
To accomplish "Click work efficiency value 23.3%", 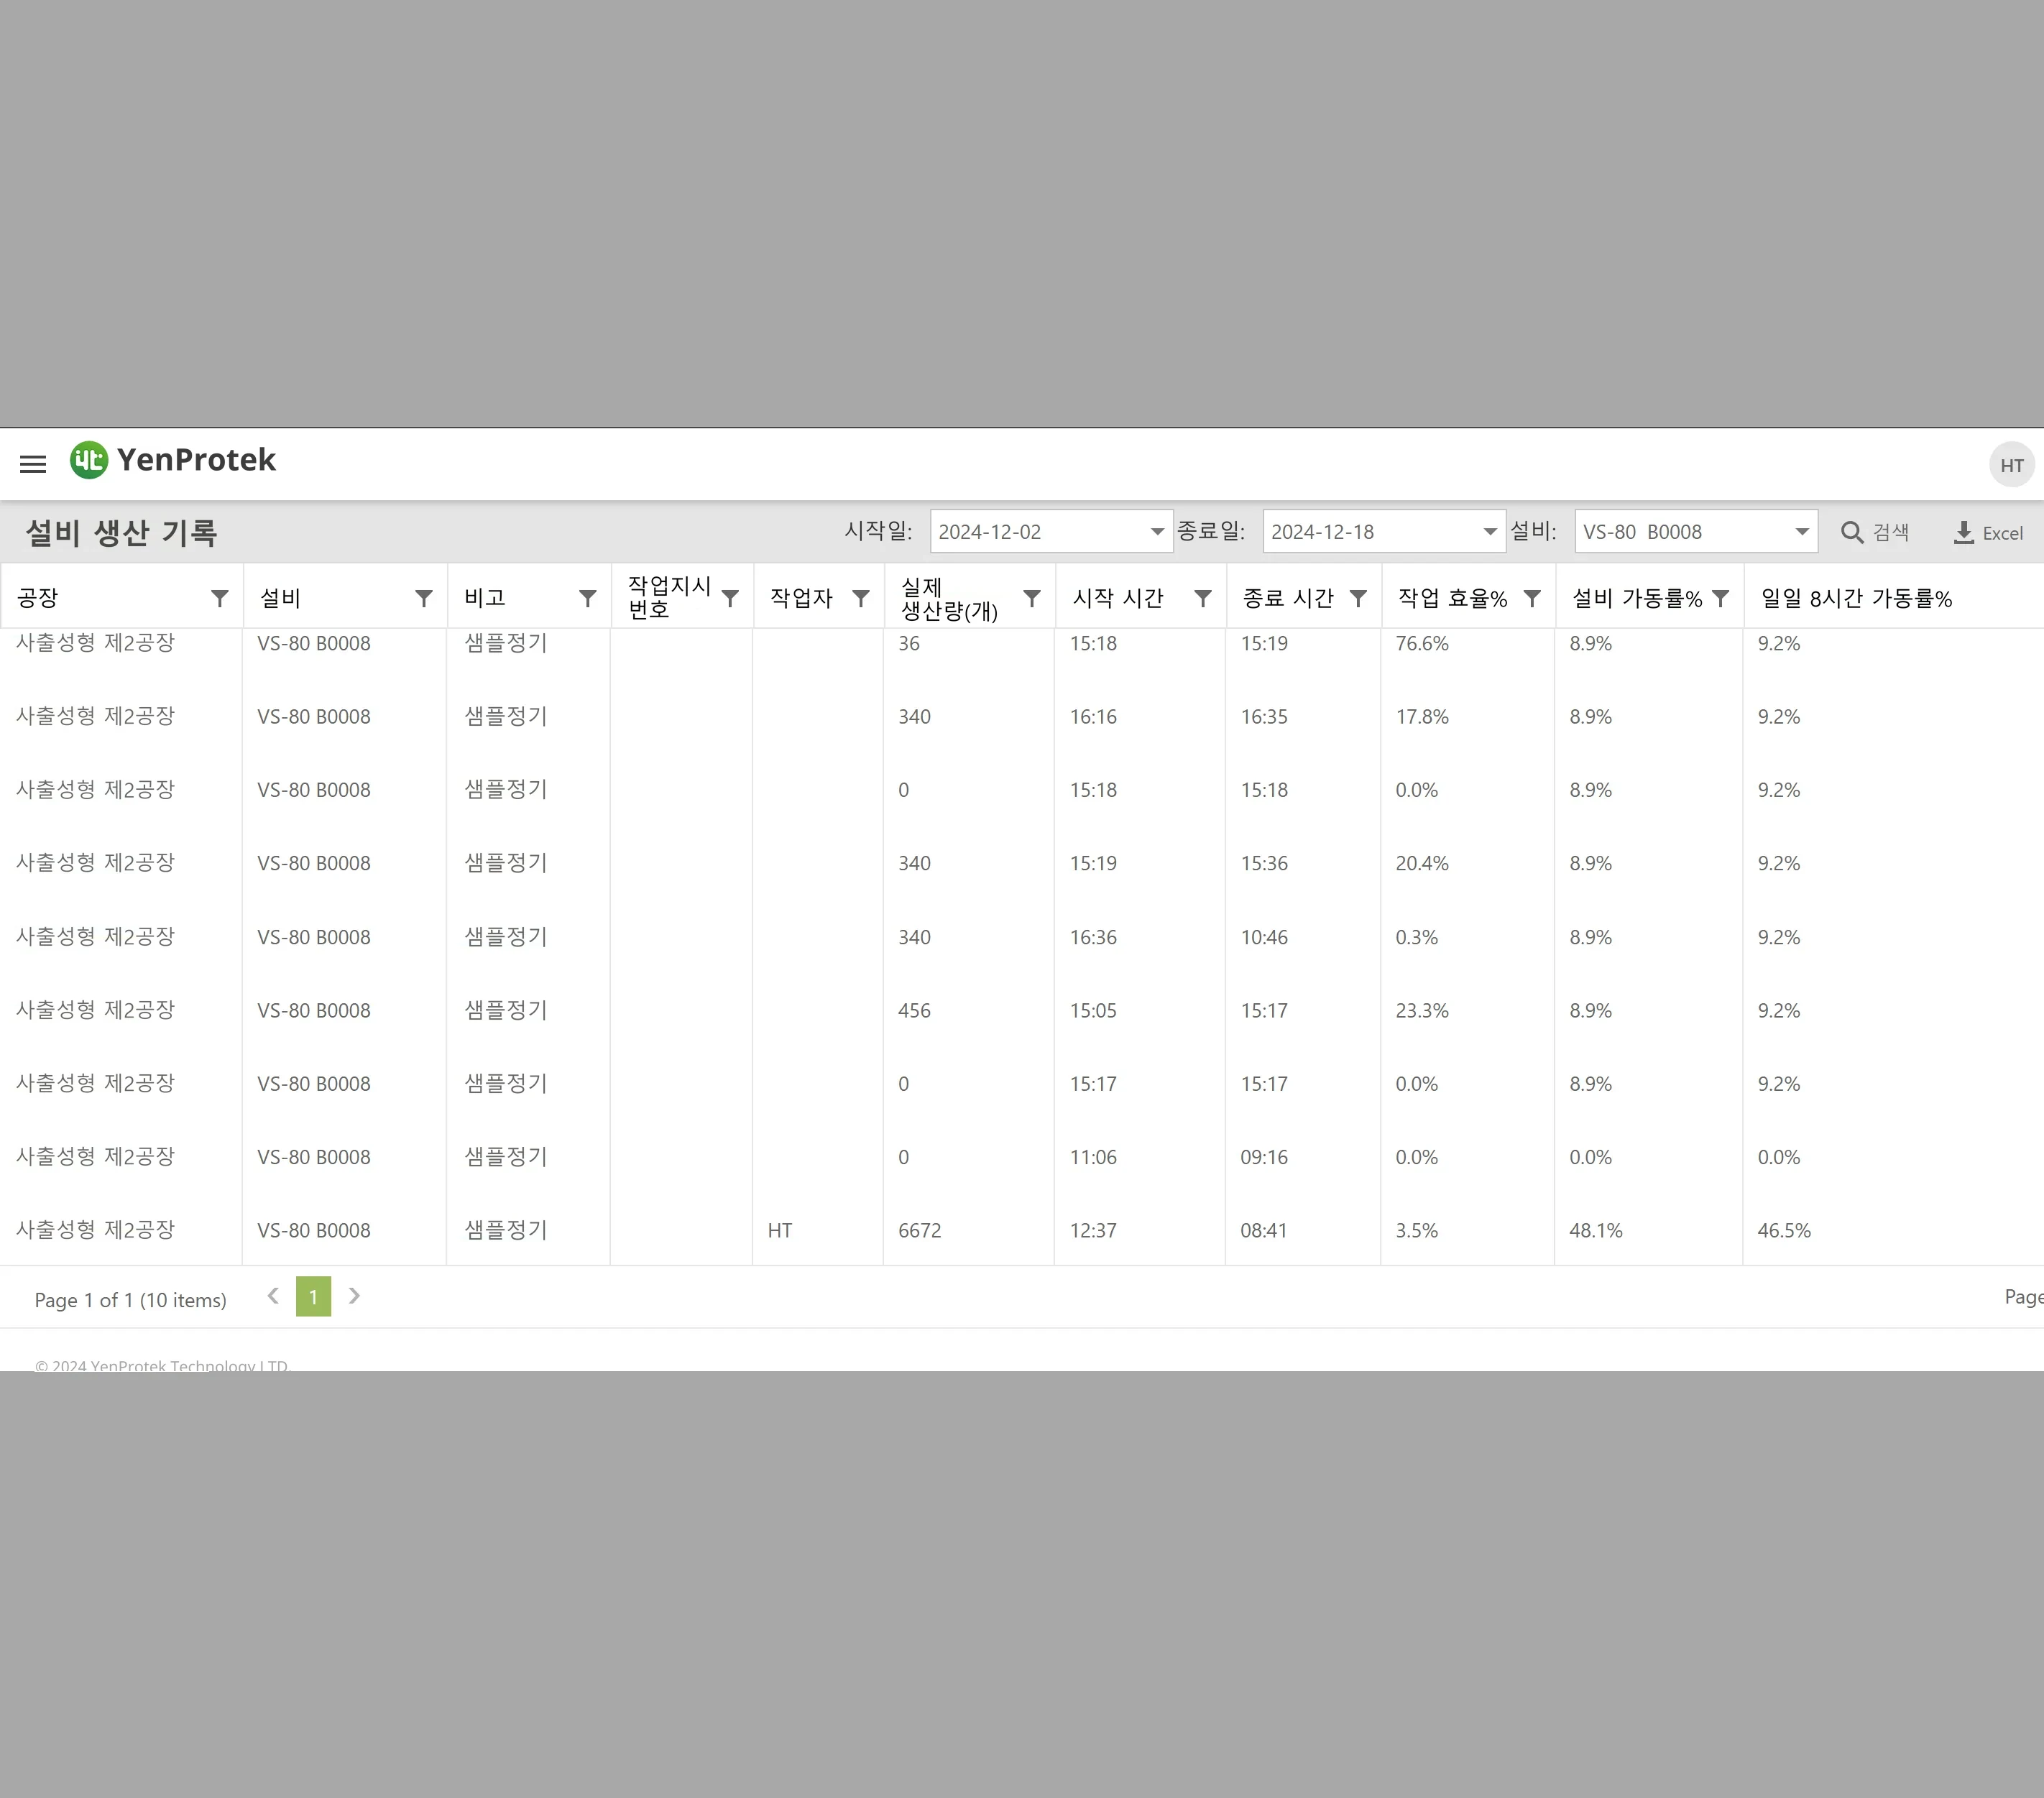I will coord(1422,1011).
